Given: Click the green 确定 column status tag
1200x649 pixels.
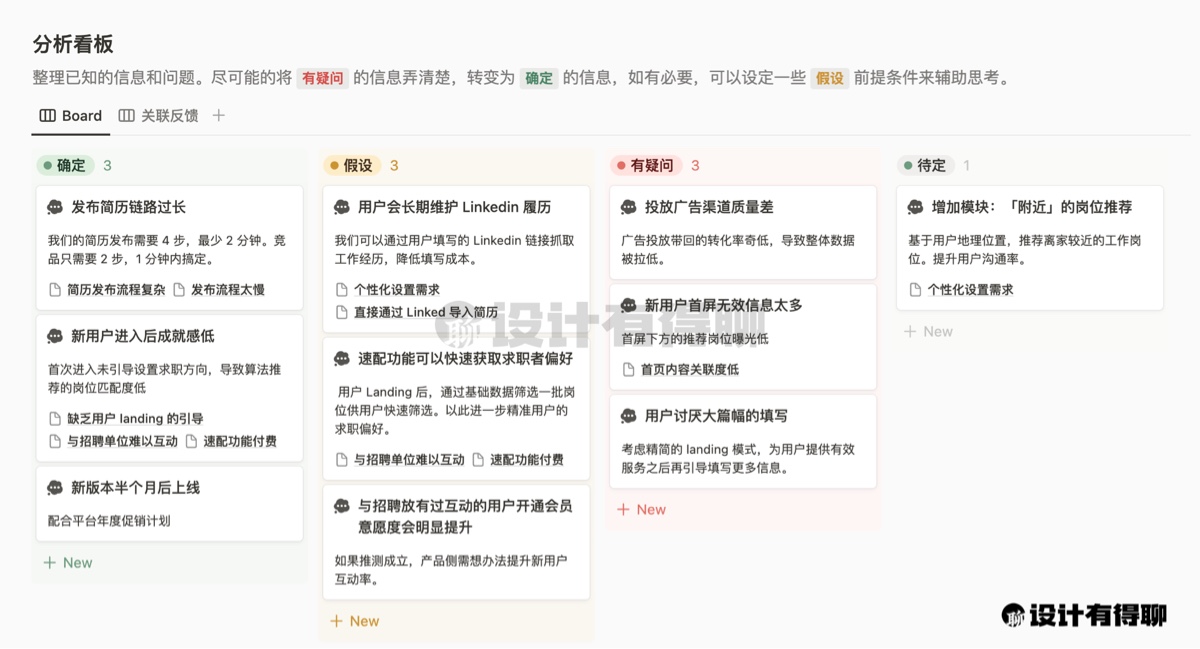Looking at the screenshot, I should tap(64, 165).
